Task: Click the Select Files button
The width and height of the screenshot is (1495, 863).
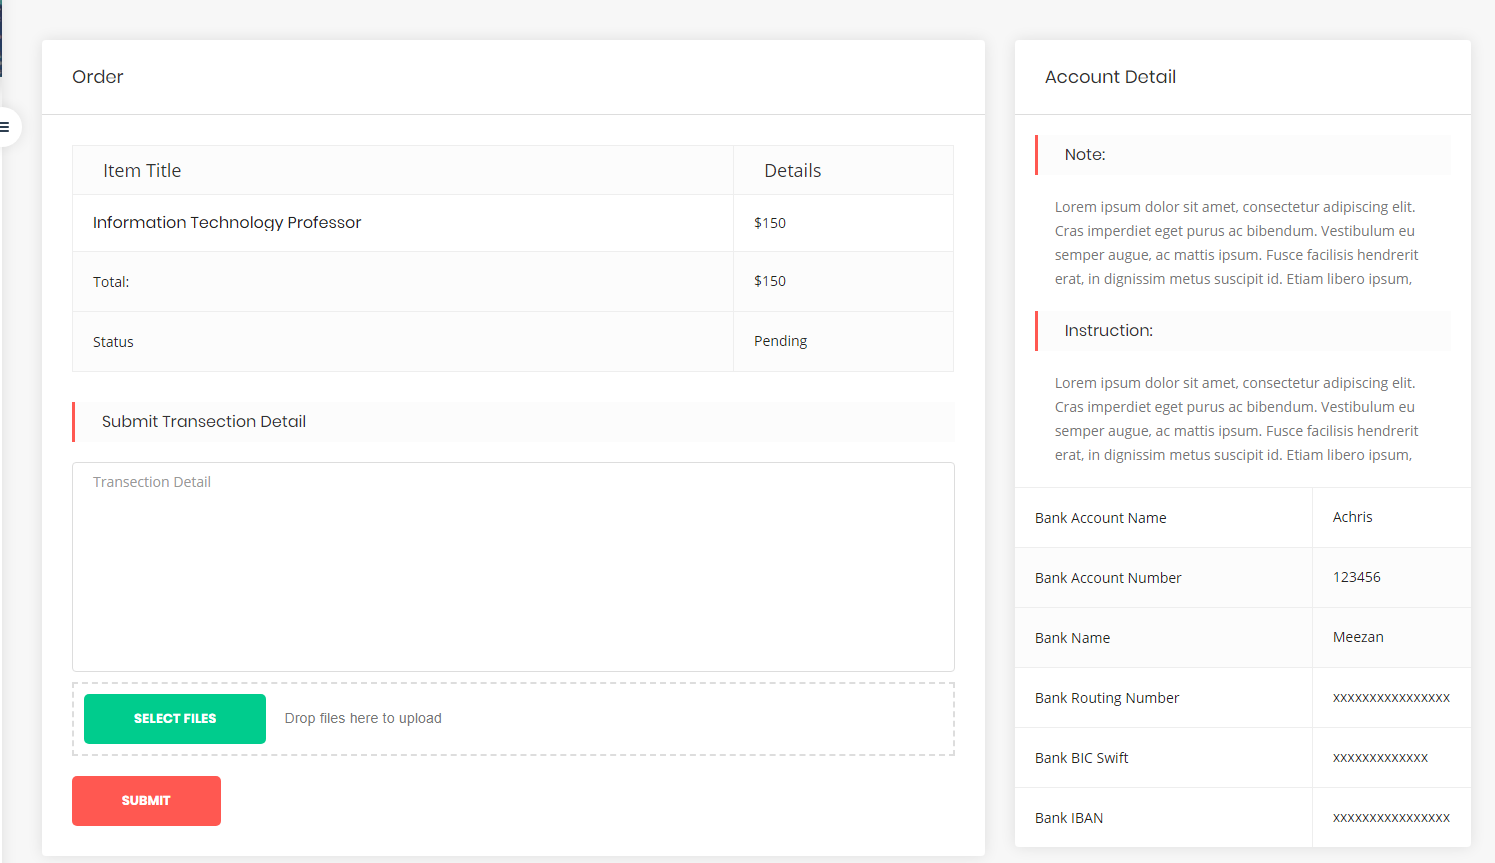Action: coord(175,719)
